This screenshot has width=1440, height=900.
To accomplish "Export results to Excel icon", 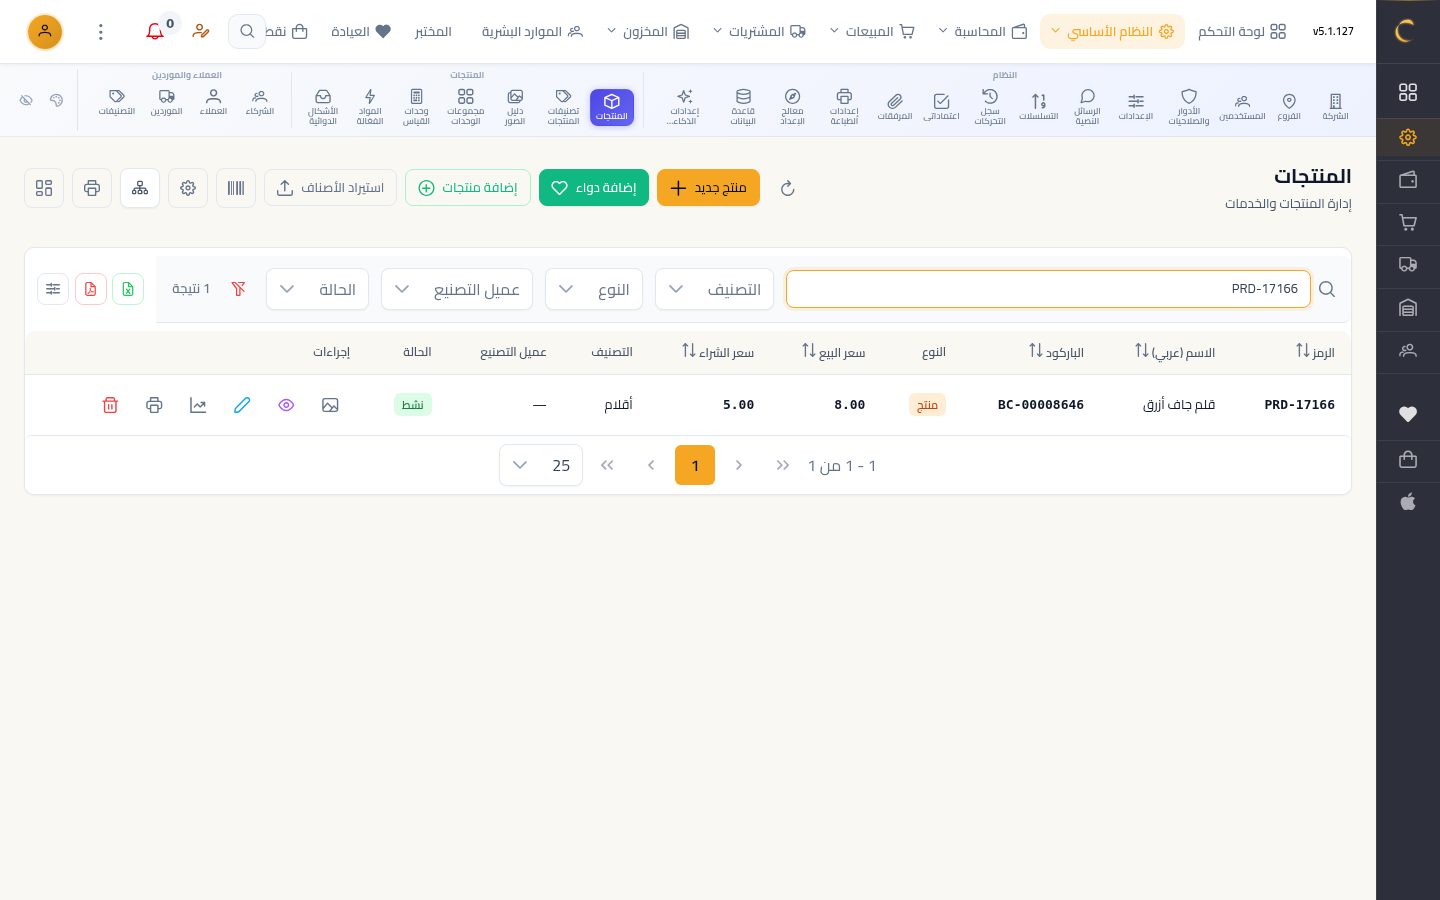I will click(128, 289).
